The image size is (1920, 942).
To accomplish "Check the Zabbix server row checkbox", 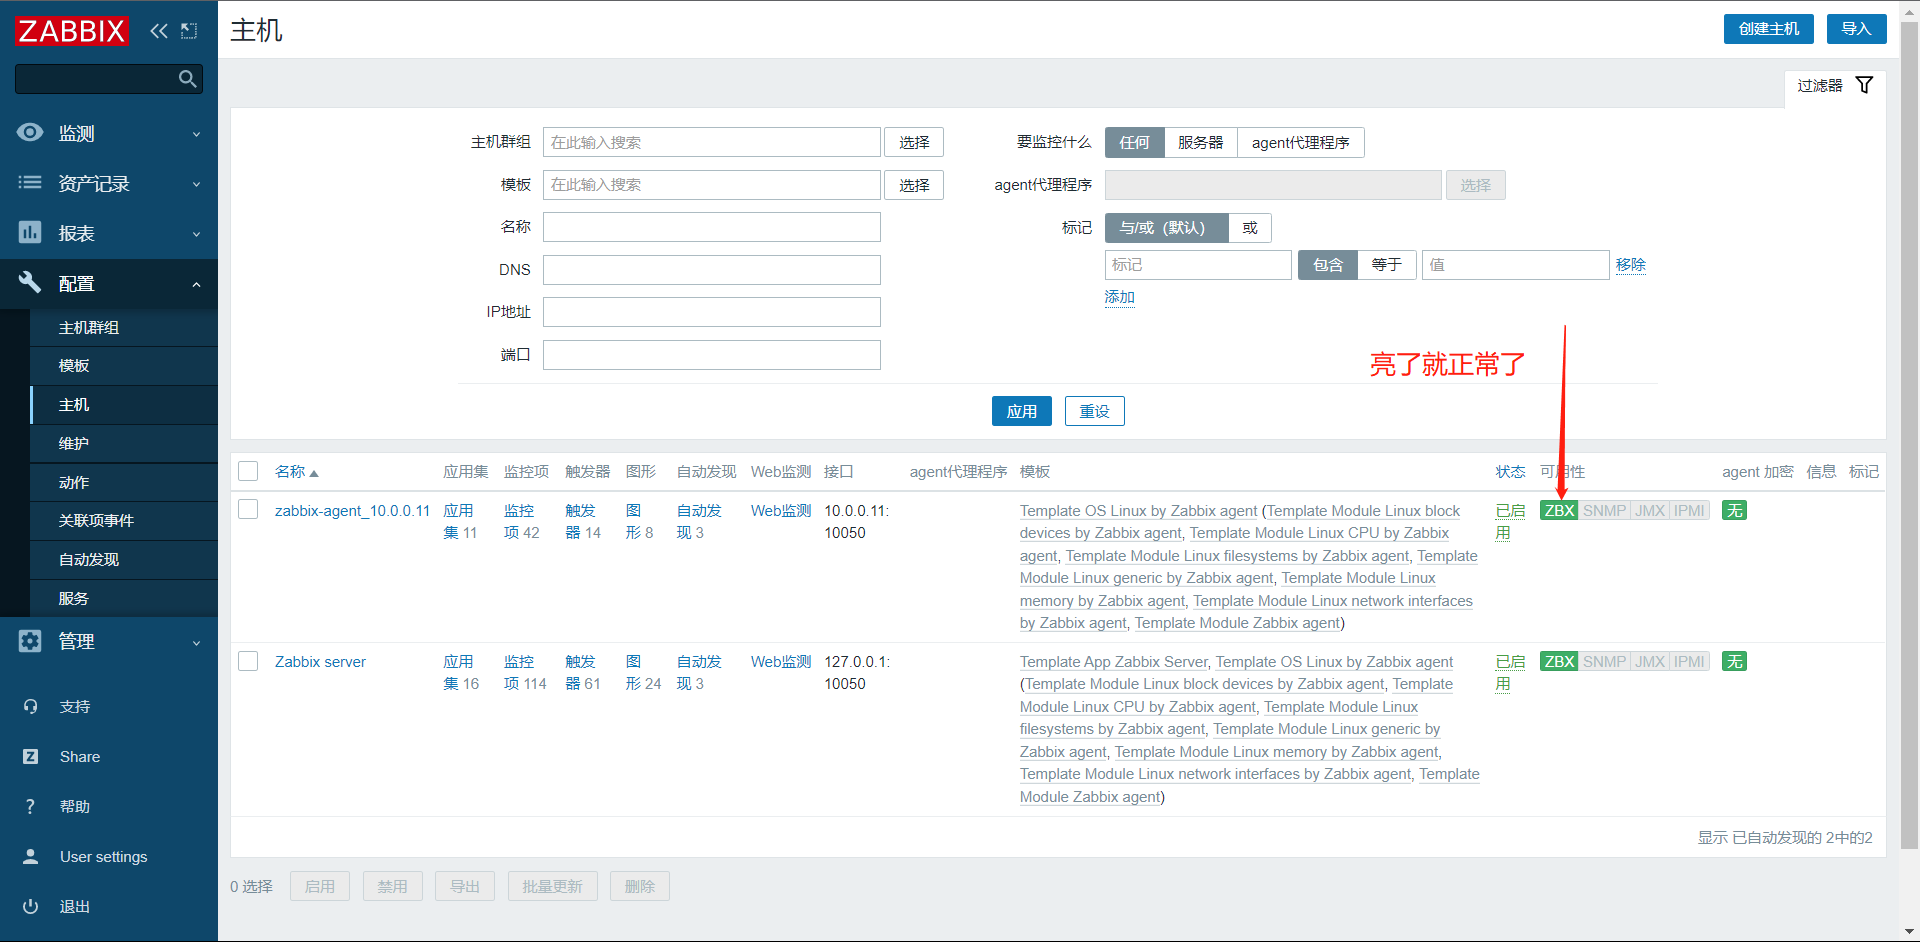I will [x=248, y=661].
